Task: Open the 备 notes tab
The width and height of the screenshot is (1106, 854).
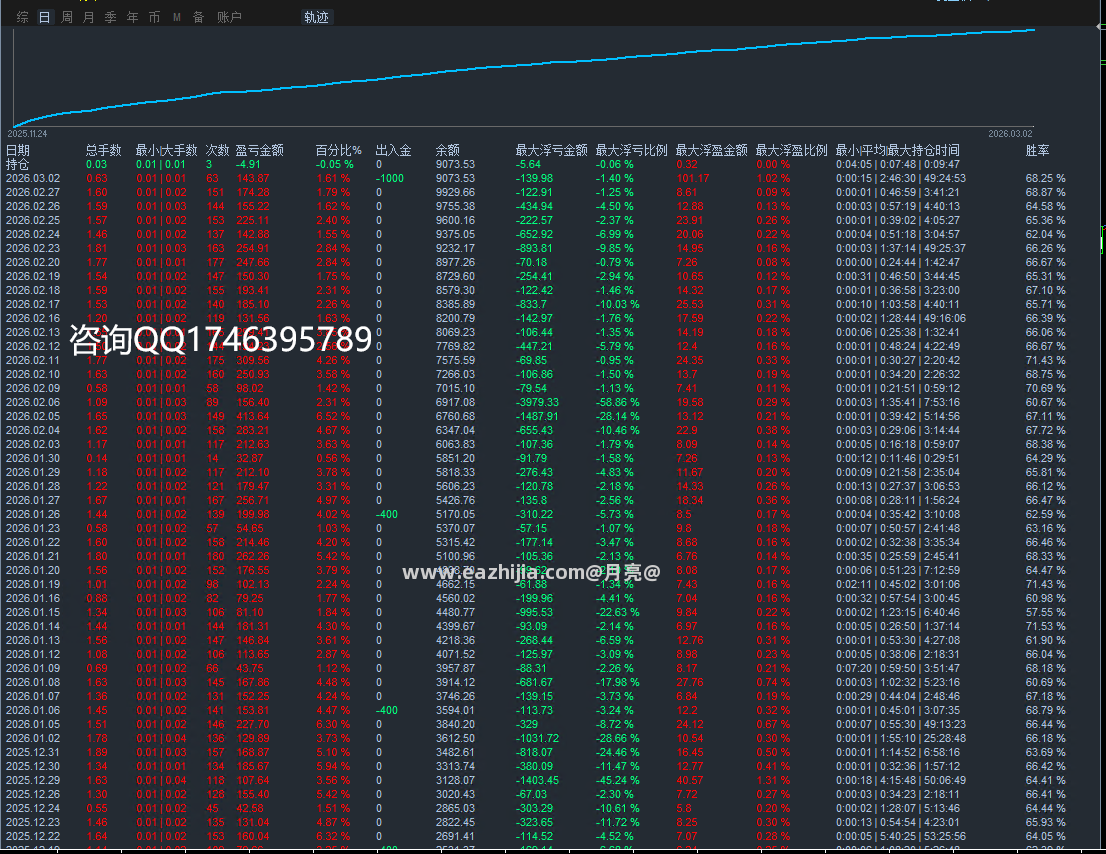Action: pyautogui.click(x=199, y=17)
